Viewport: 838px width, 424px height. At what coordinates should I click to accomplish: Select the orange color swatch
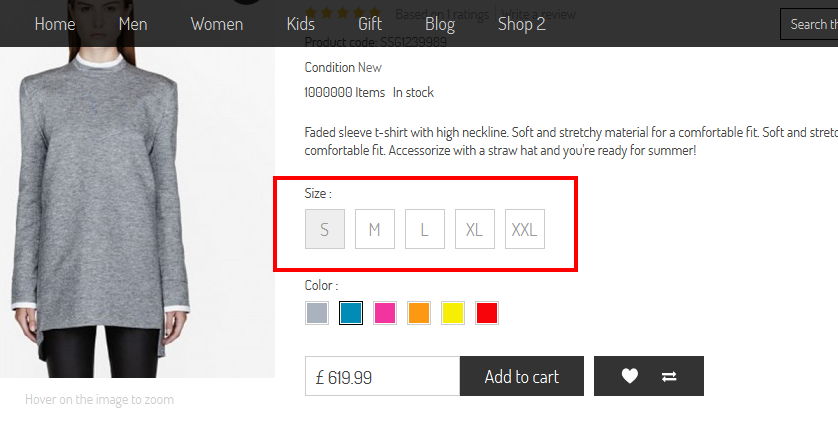419,313
